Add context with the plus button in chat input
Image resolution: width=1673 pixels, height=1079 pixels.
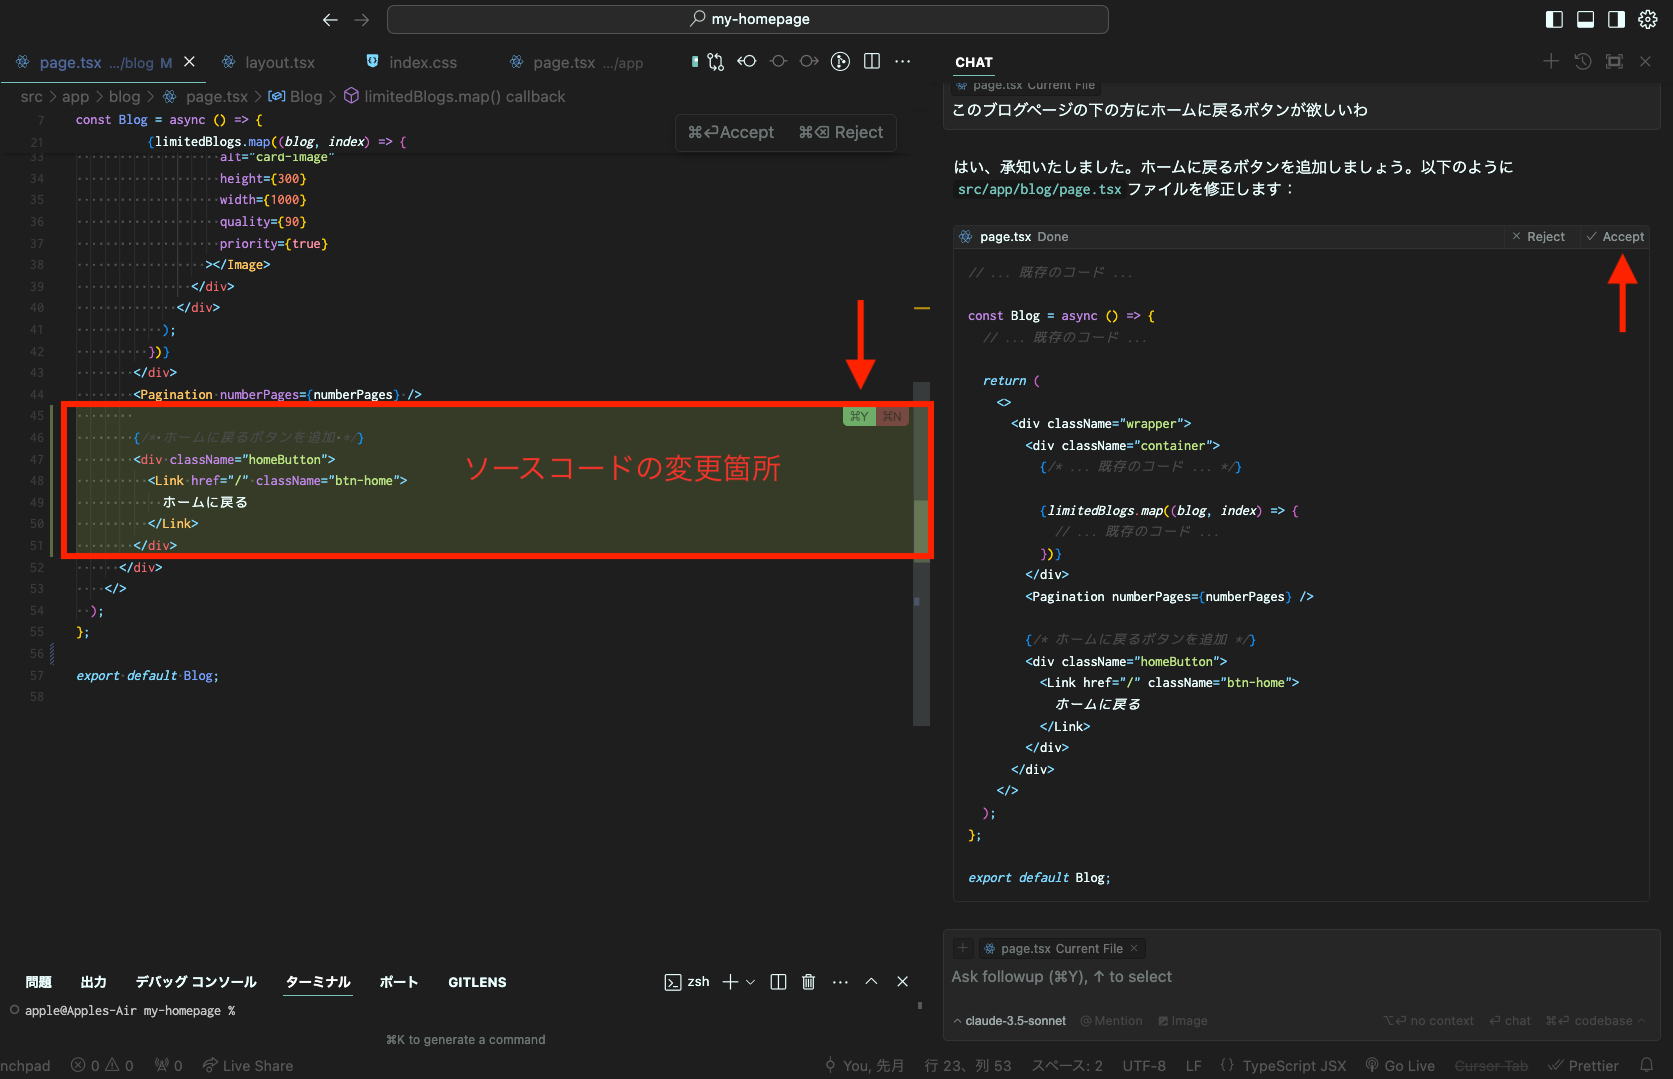962,948
